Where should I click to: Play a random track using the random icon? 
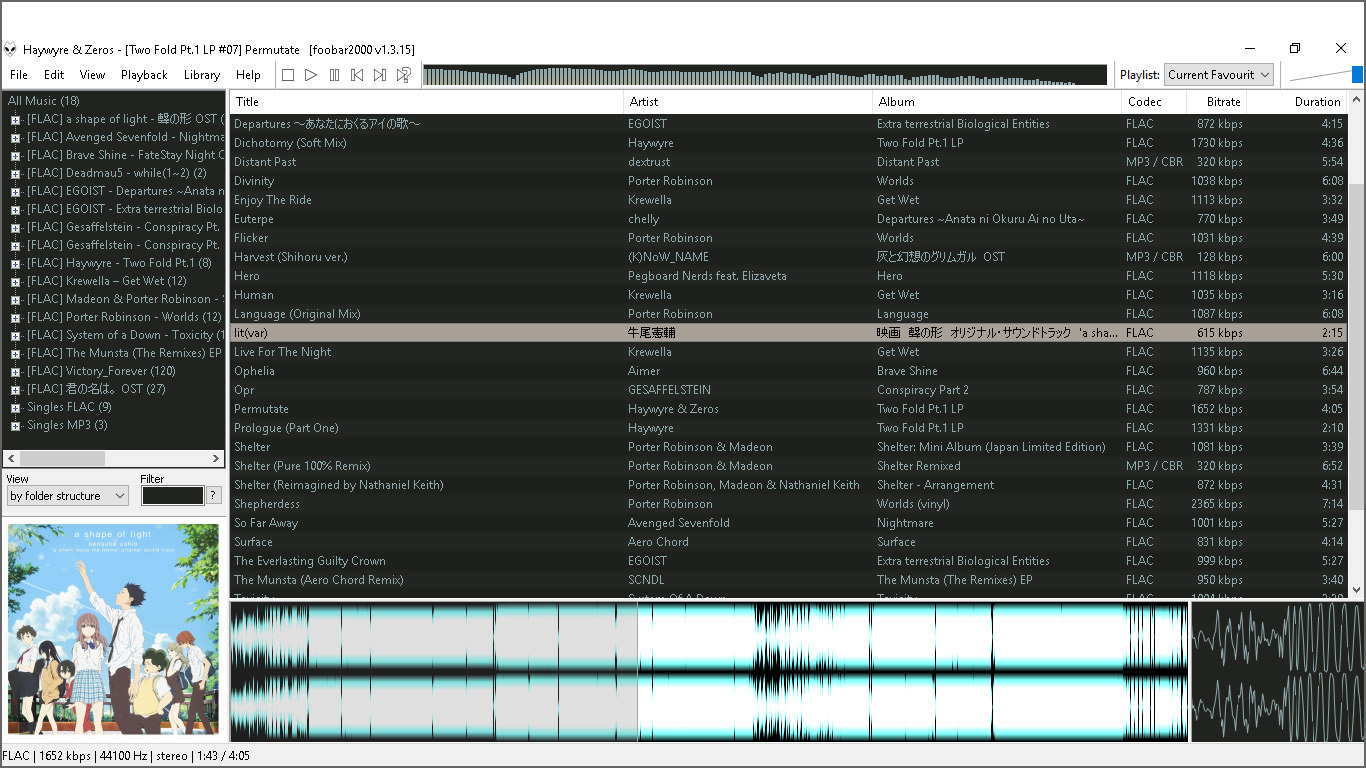(403, 74)
